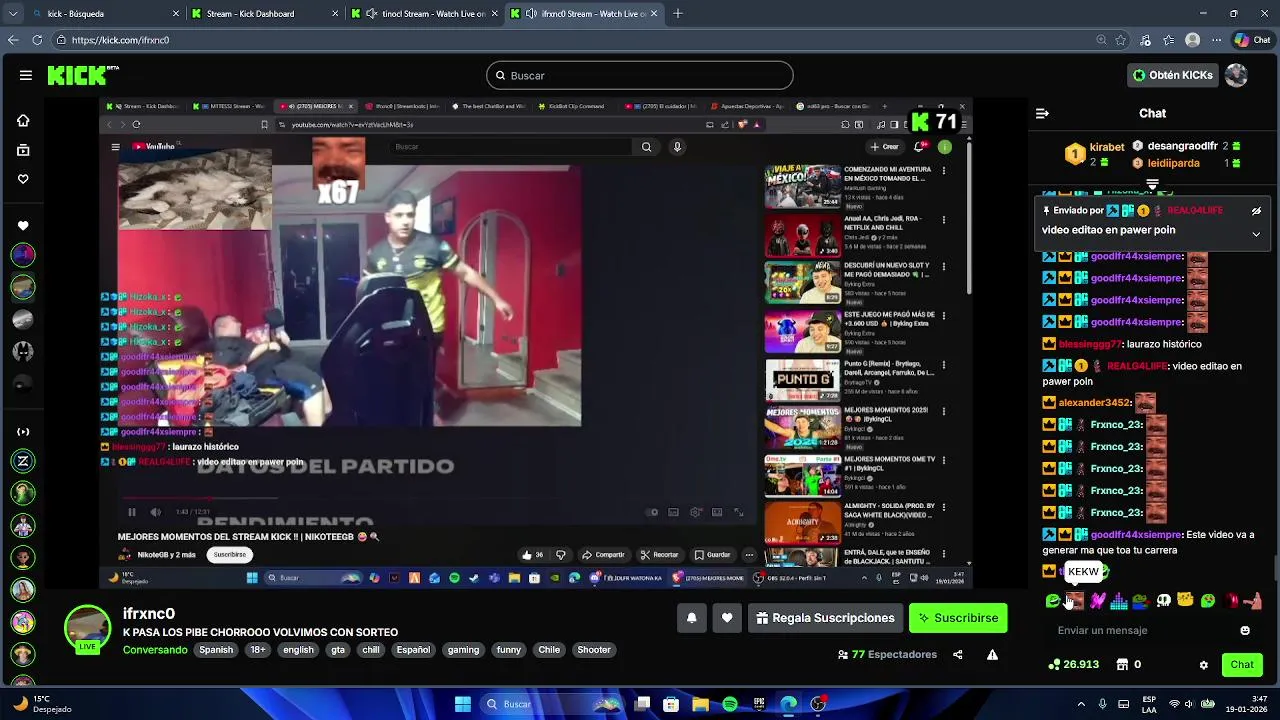Click the Enviar un mensaje chat input
The height and width of the screenshot is (720, 1280).
click(x=1140, y=631)
